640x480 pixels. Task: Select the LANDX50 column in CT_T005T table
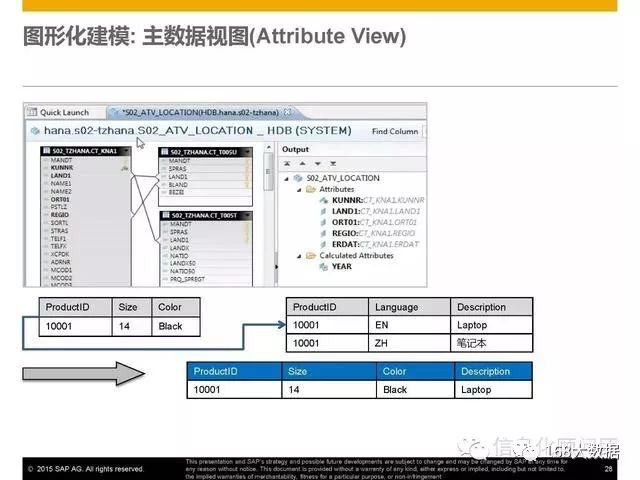[183, 263]
